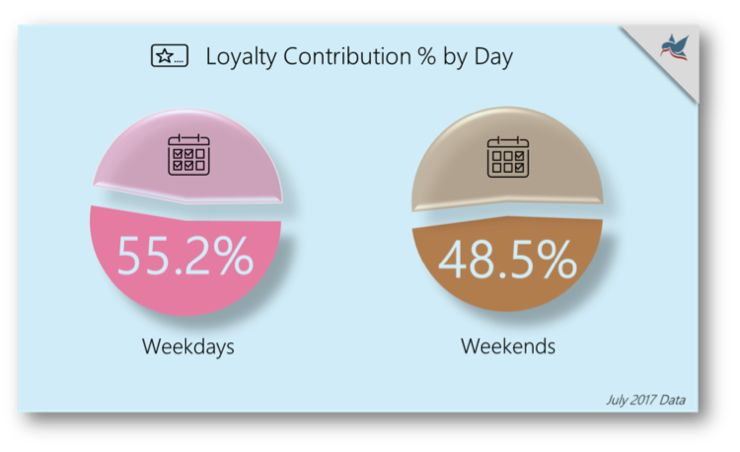Click the Weekdays label

(188, 346)
